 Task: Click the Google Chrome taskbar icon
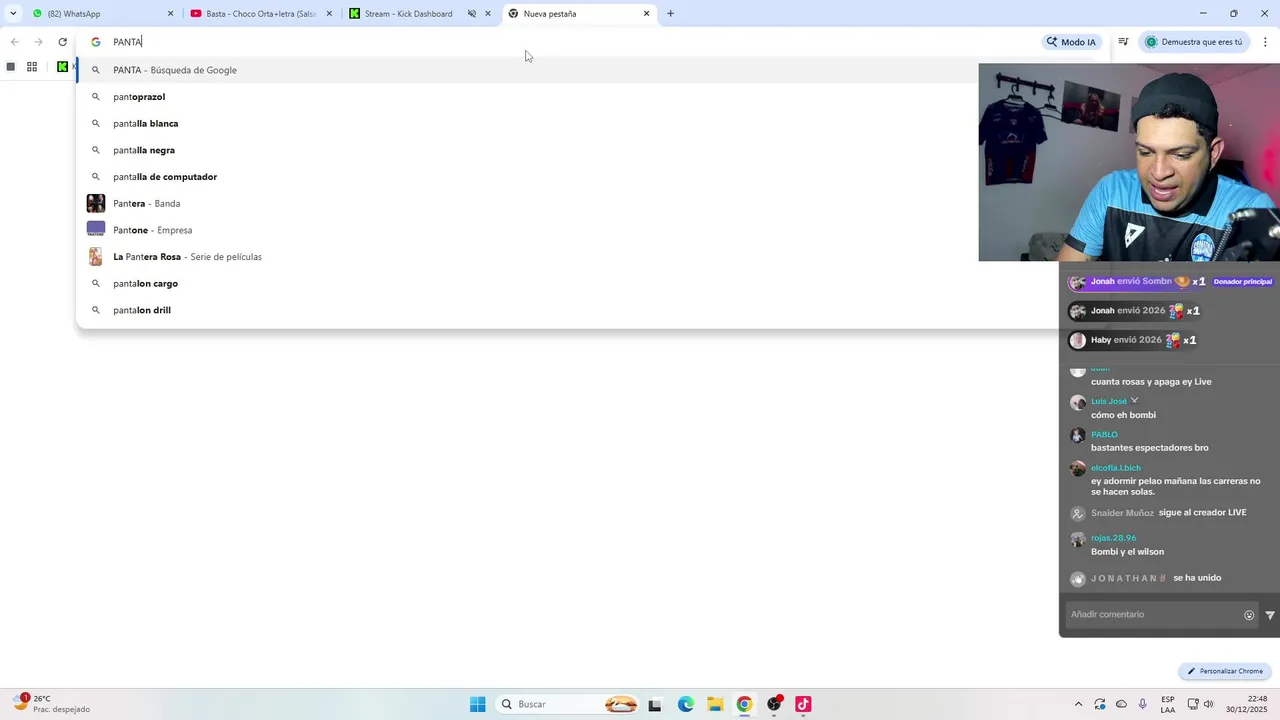pyautogui.click(x=744, y=704)
